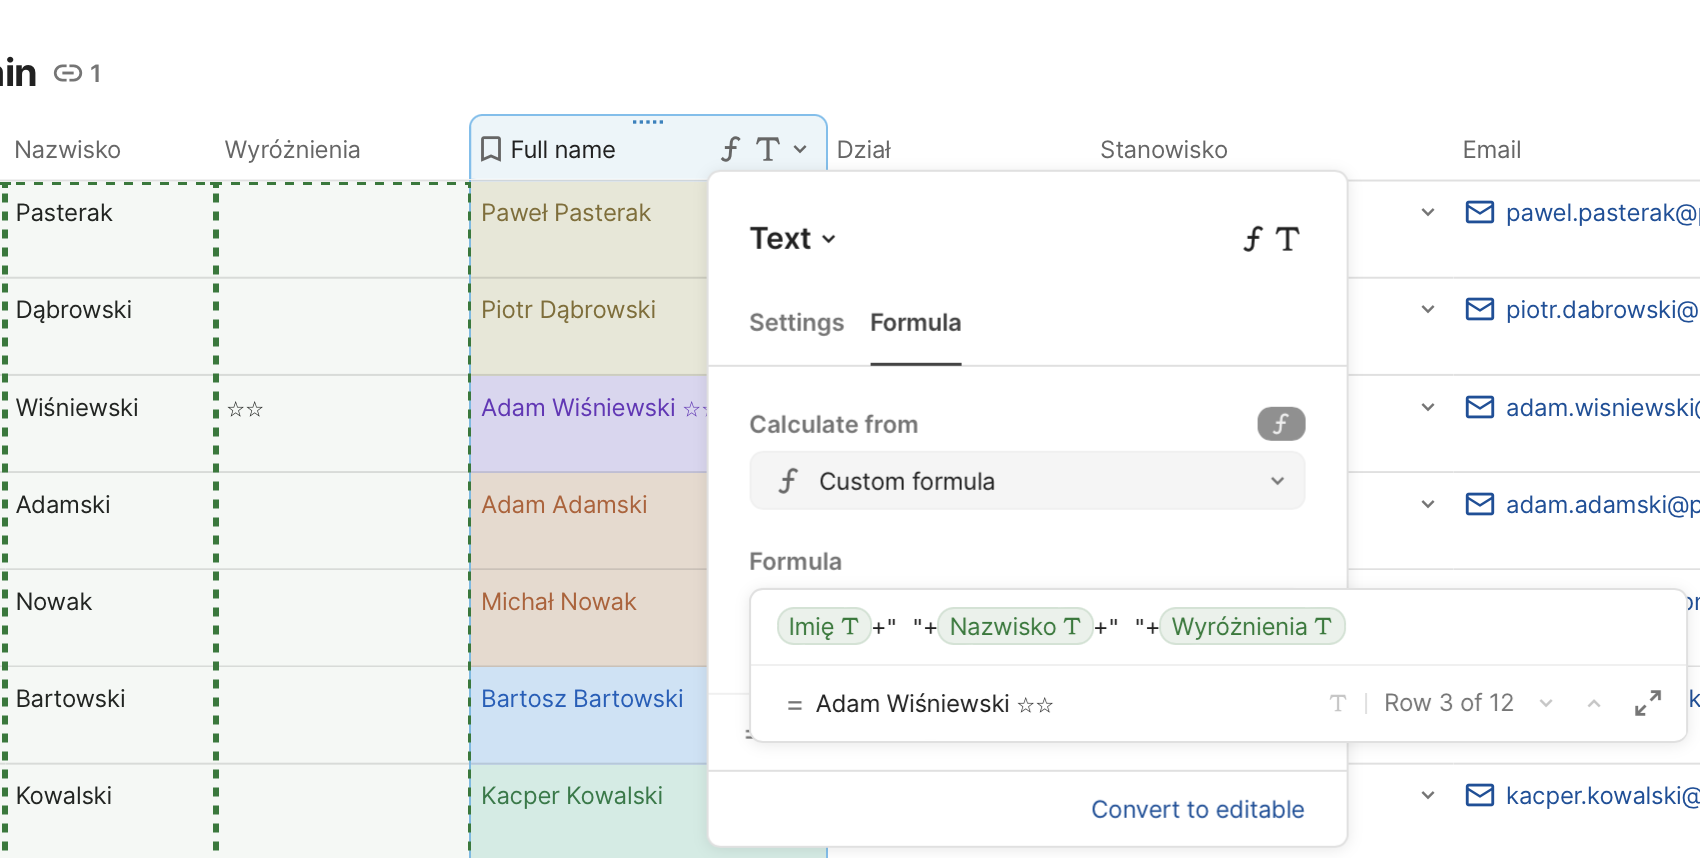Go to previous row in formula preview
The height and width of the screenshot is (858, 1700).
(1594, 704)
